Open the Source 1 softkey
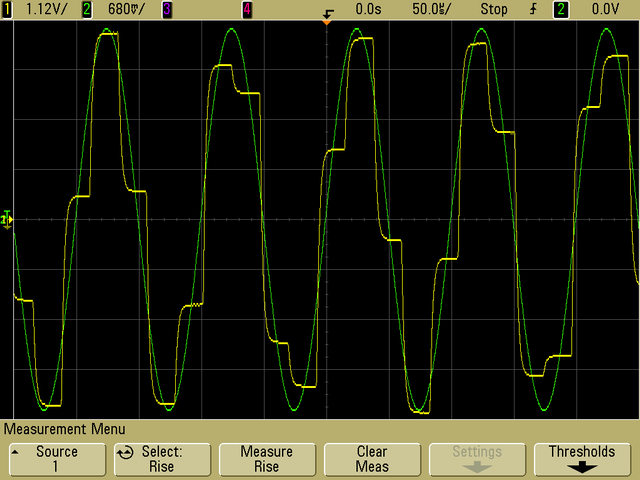Screen dimensions: 640x480 point(58,460)
